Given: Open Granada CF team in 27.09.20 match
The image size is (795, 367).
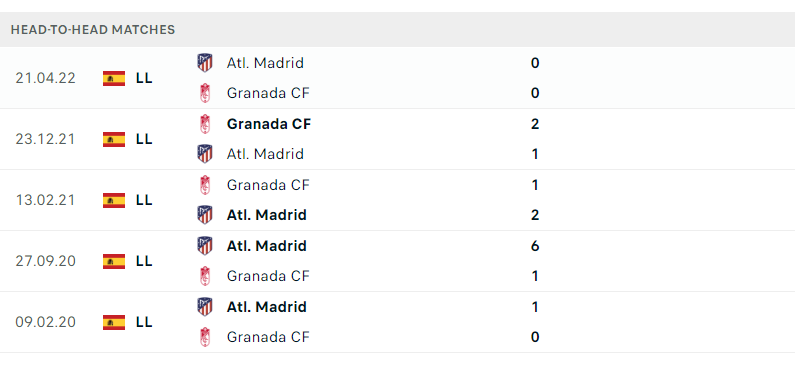Looking at the screenshot, I should click(x=268, y=276).
